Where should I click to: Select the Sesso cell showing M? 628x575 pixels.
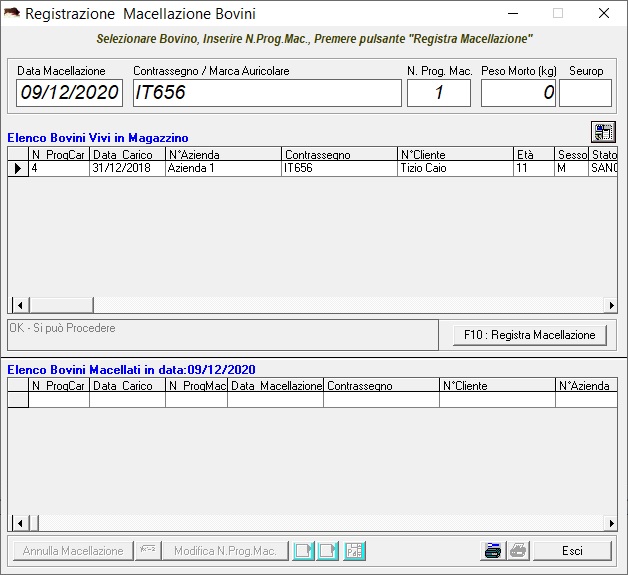[x=572, y=169]
